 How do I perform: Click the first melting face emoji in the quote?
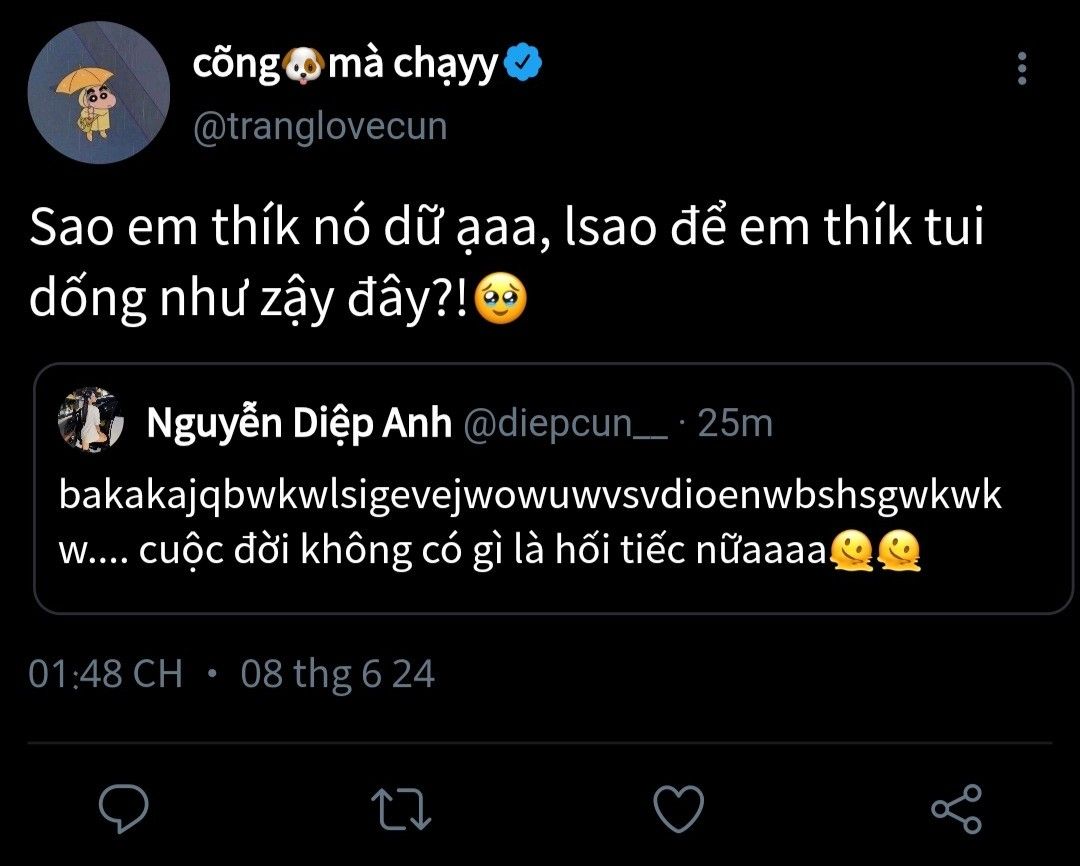point(852,550)
